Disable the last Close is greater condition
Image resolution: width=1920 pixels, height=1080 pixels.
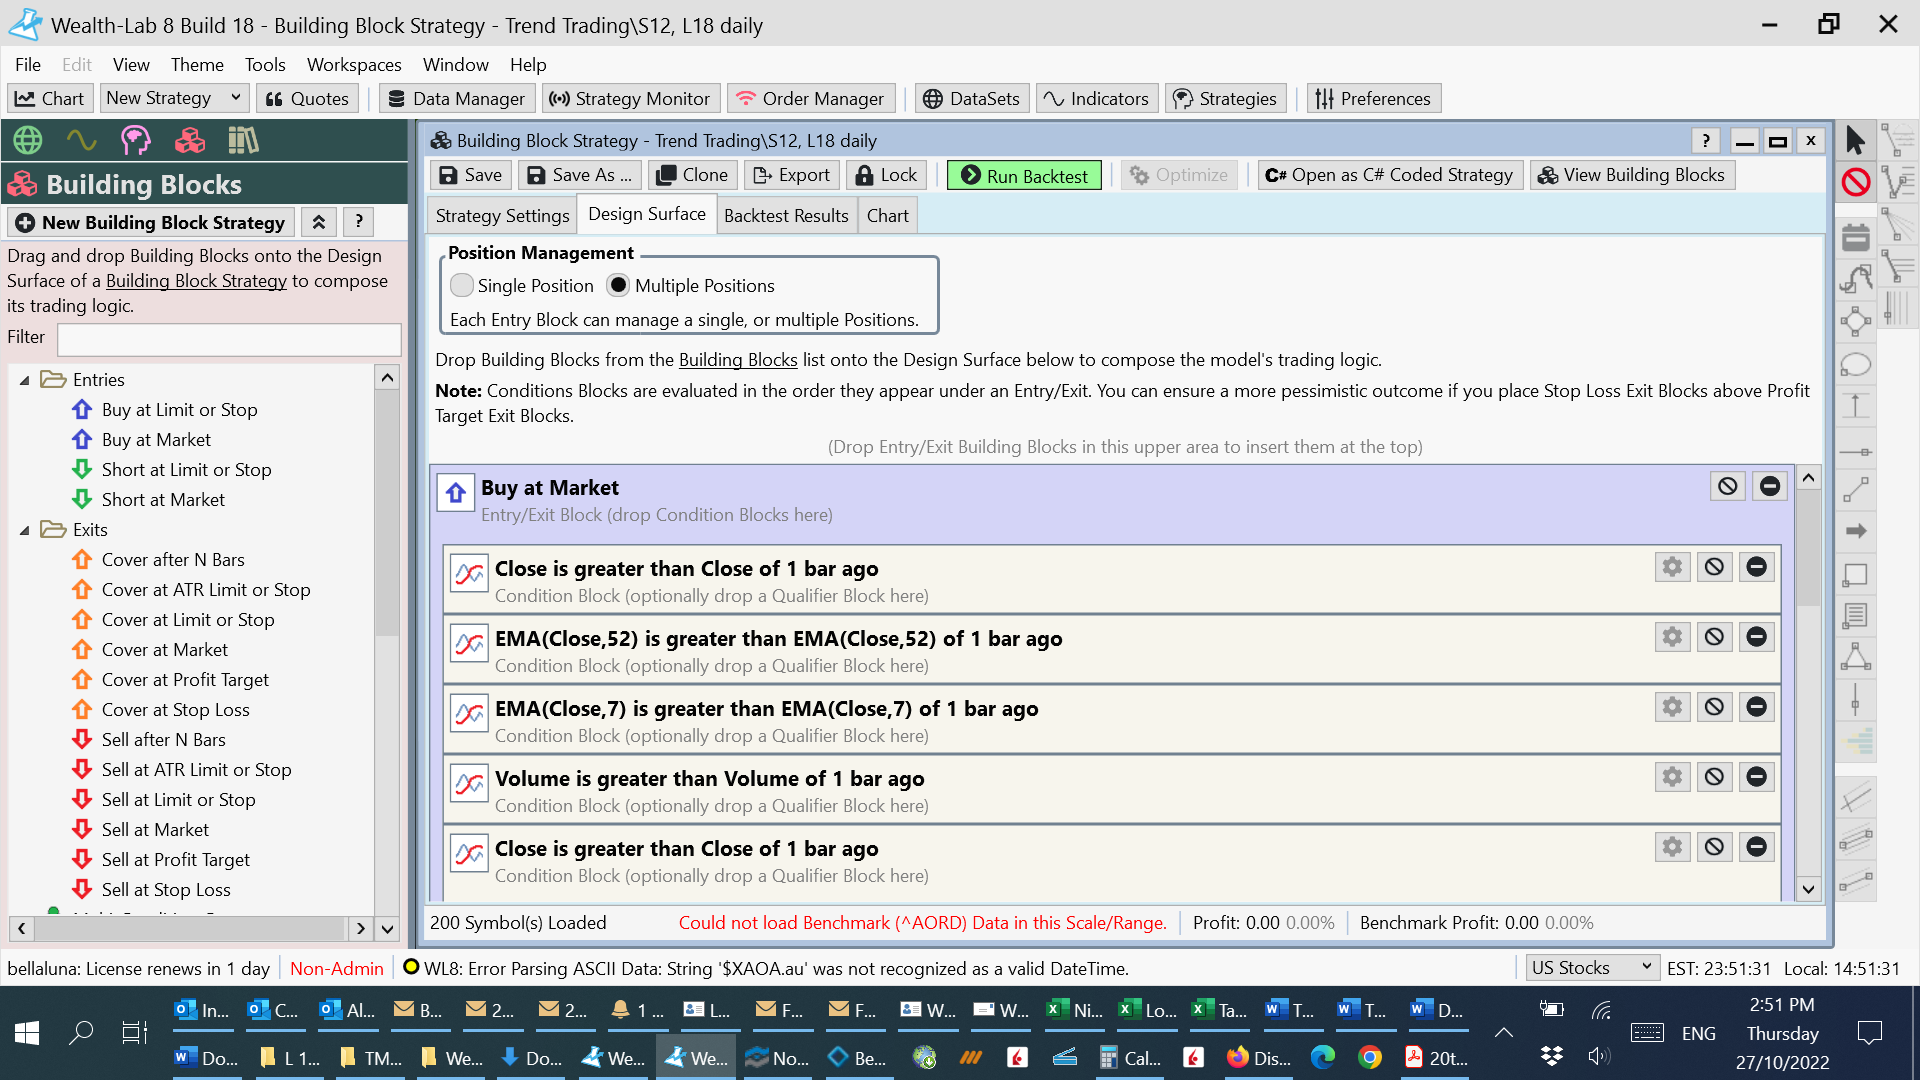[1714, 847]
